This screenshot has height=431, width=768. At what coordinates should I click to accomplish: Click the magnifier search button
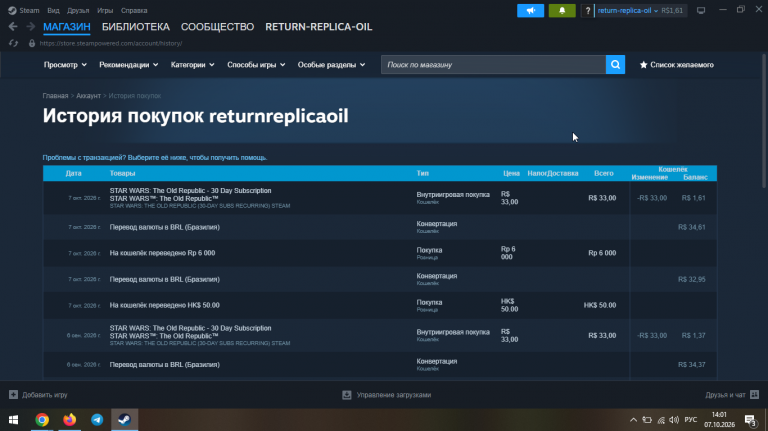615,65
